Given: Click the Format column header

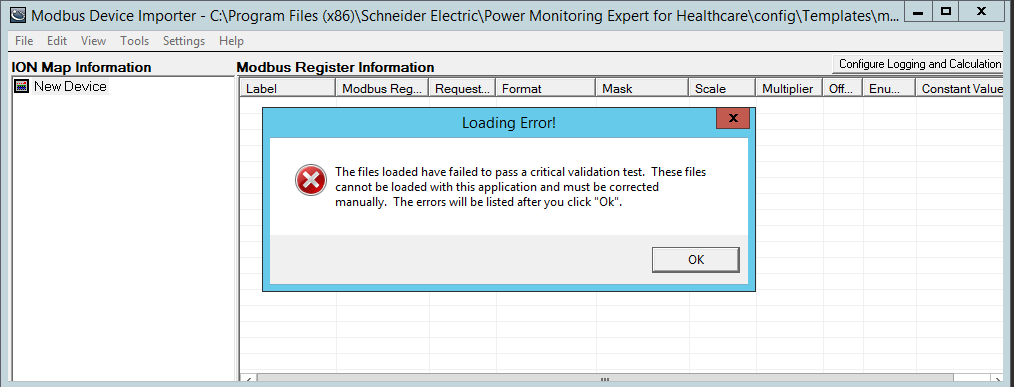Looking at the screenshot, I should click(546, 89).
